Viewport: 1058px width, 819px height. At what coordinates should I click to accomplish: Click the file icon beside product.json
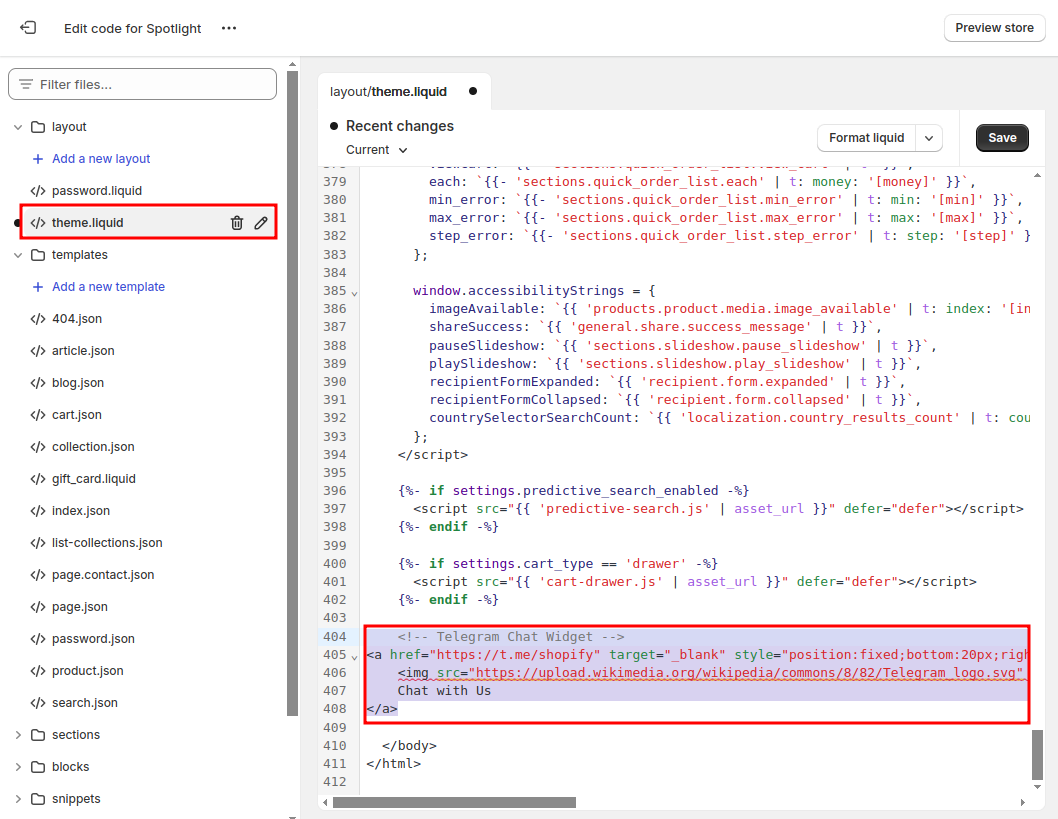[x=38, y=671]
